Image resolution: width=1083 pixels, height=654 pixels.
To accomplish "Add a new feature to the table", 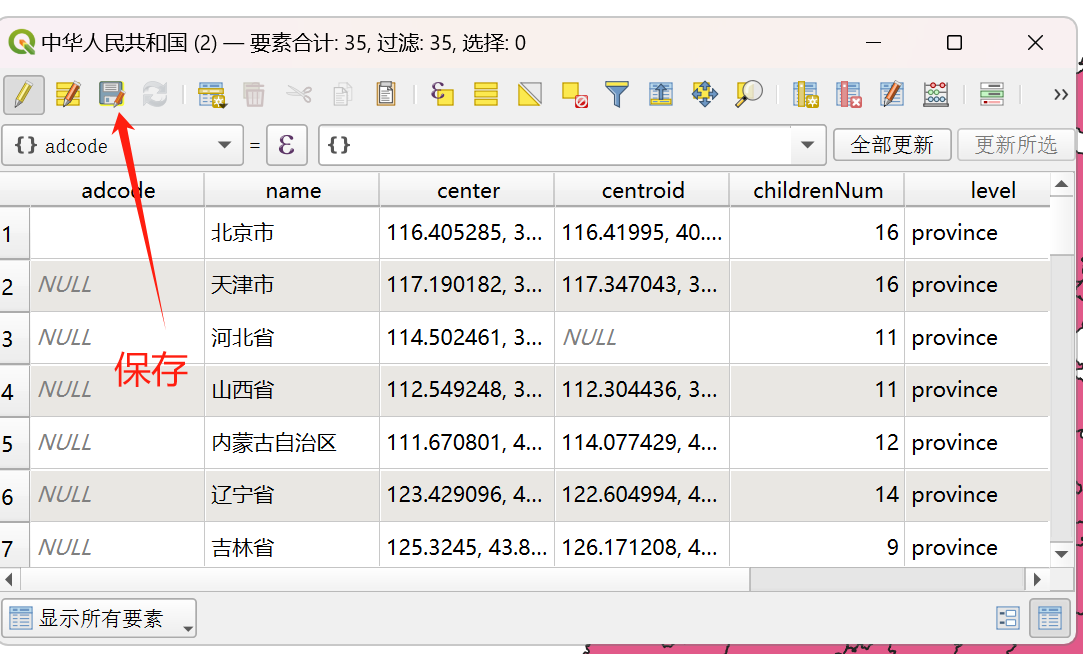I will point(211,94).
